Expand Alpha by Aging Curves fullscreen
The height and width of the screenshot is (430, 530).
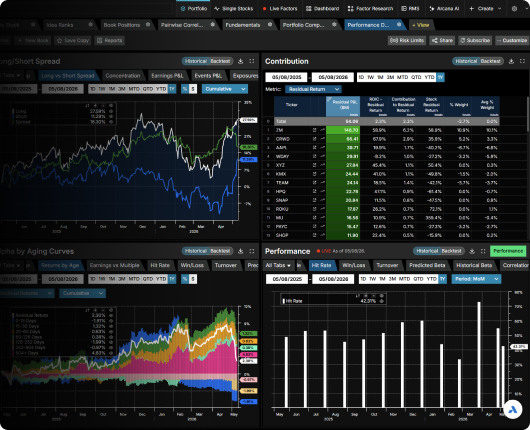tap(252, 251)
